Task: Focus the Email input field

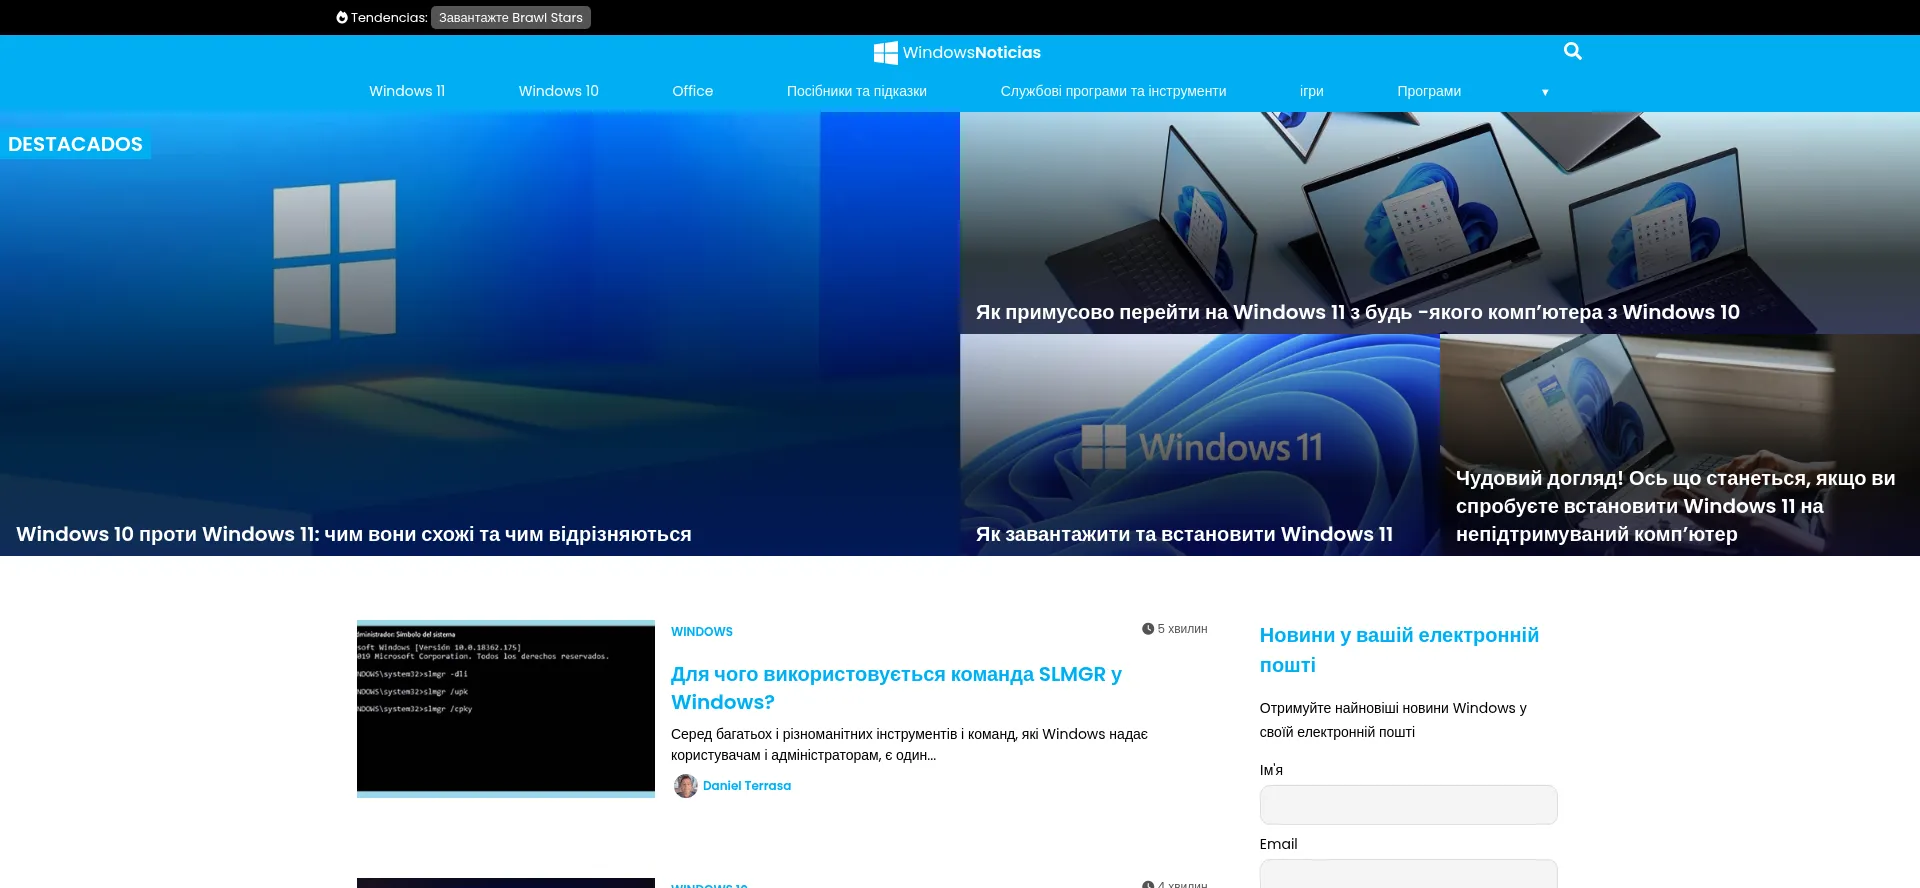Action: (1408, 874)
